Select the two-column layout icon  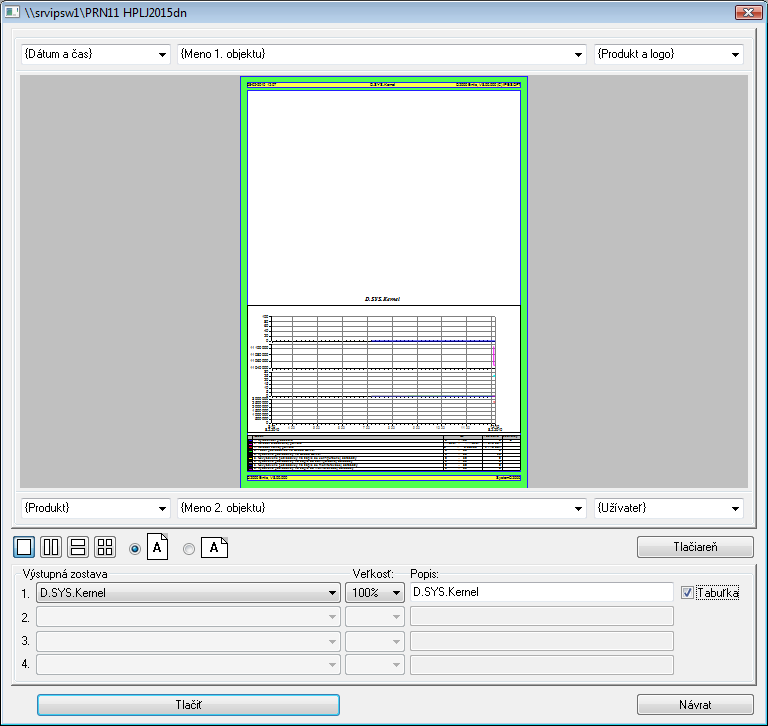click(x=51, y=547)
